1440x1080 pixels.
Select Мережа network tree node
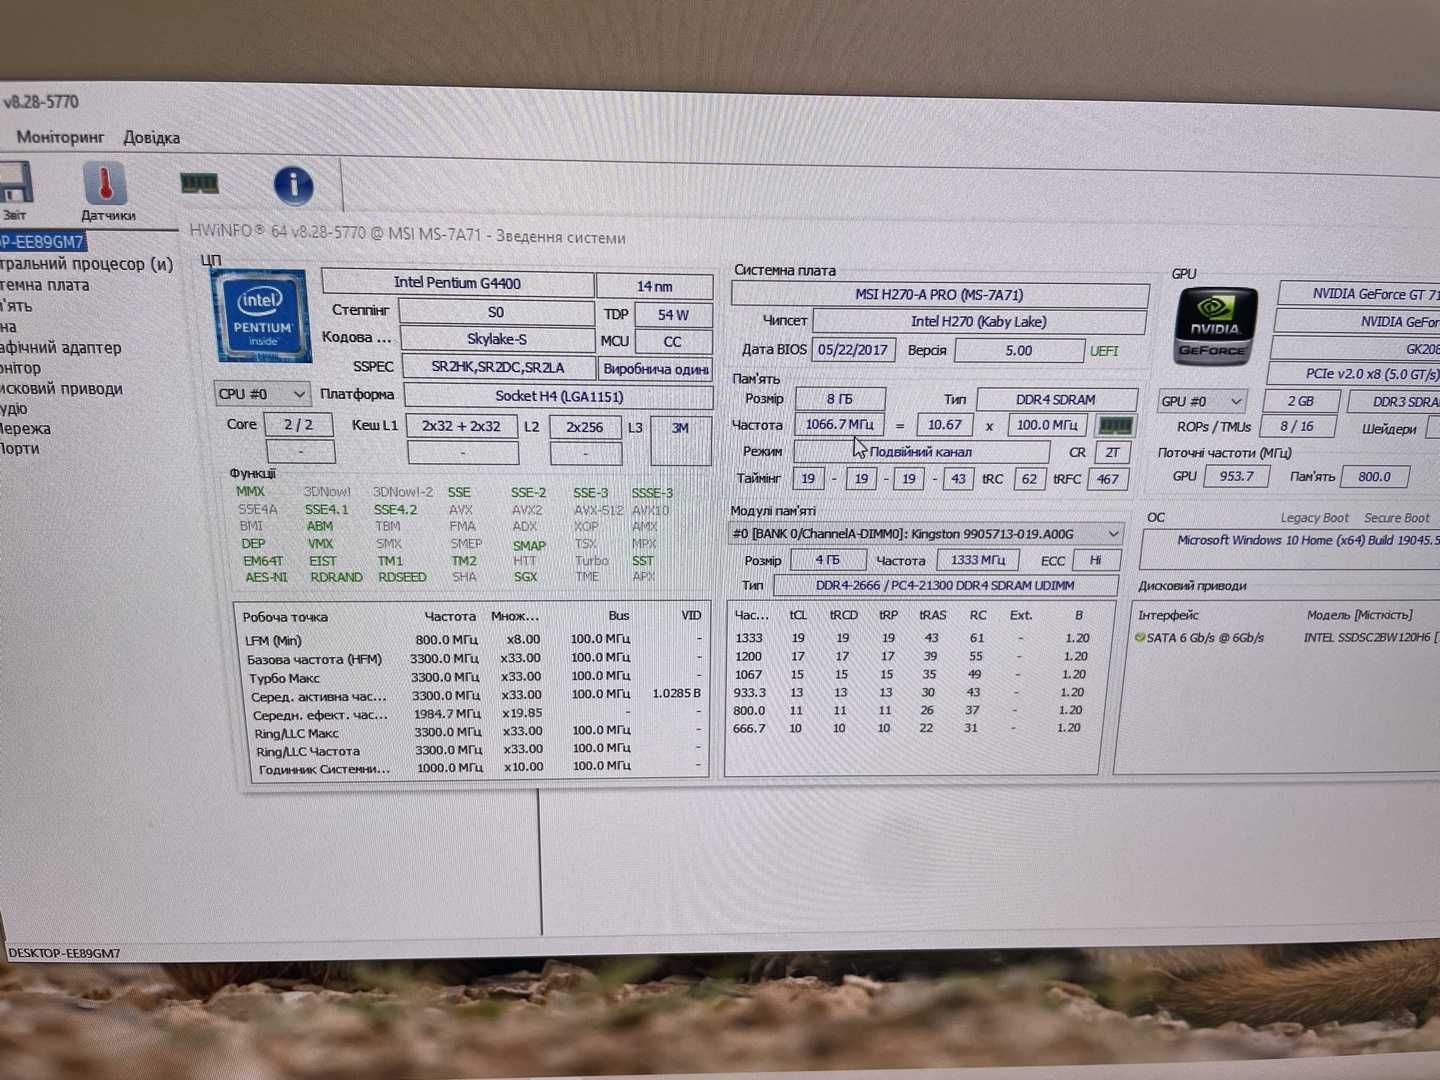pyautogui.click(x=25, y=429)
